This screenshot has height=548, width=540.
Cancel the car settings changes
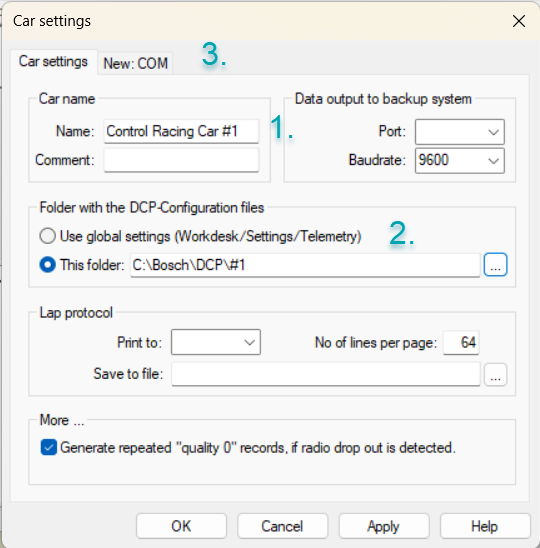click(282, 526)
